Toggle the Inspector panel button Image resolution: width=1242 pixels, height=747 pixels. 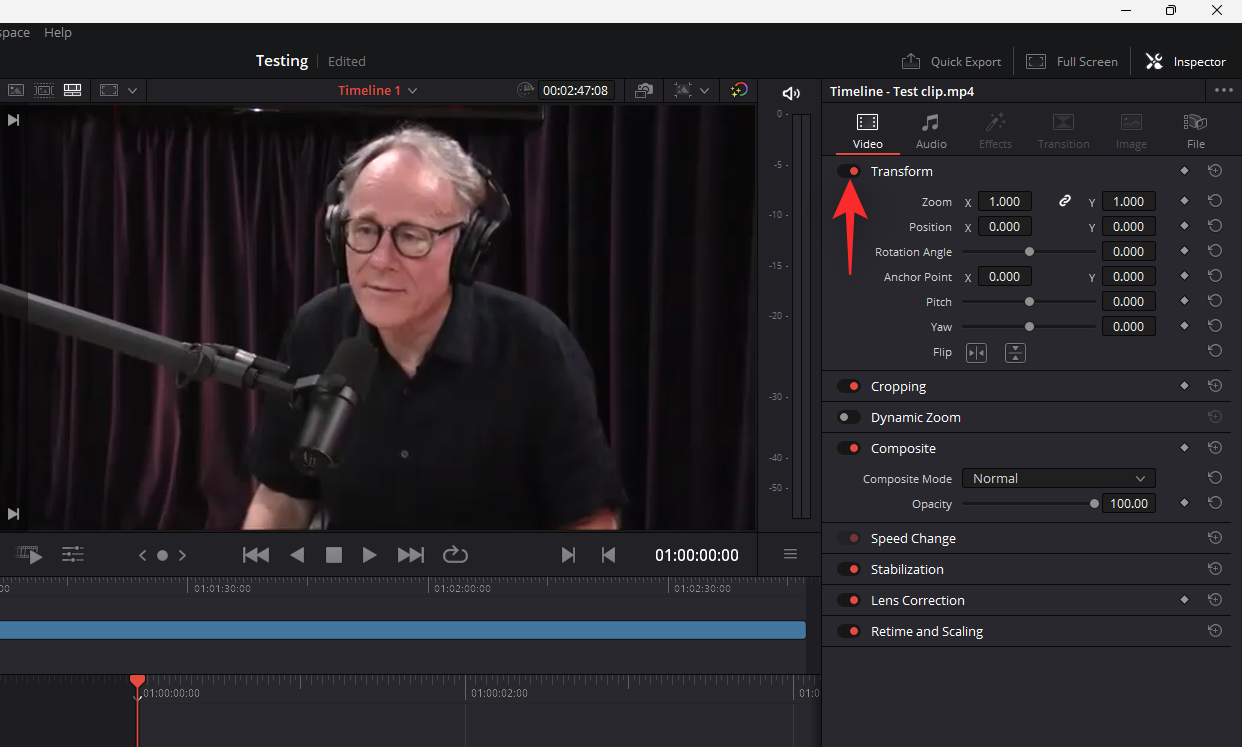coord(1186,61)
